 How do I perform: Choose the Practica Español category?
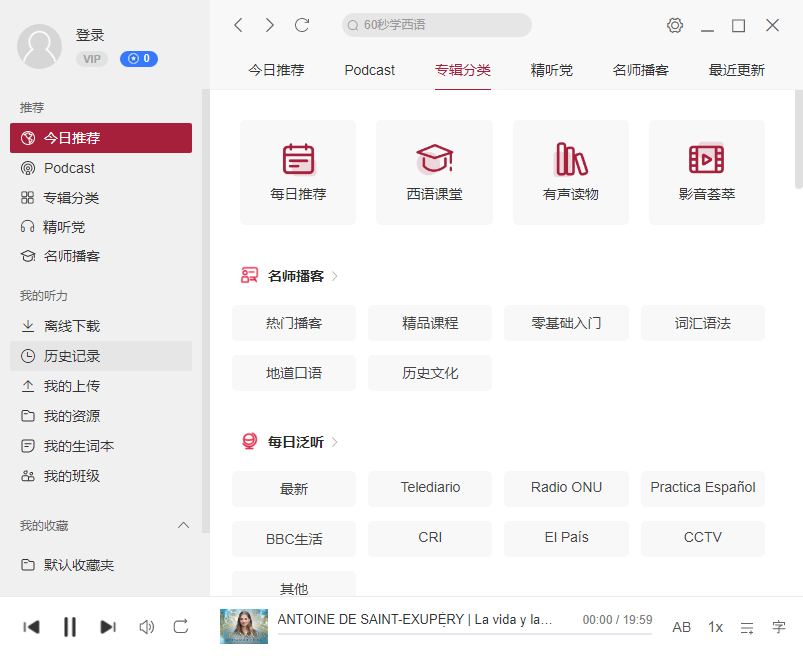703,489
